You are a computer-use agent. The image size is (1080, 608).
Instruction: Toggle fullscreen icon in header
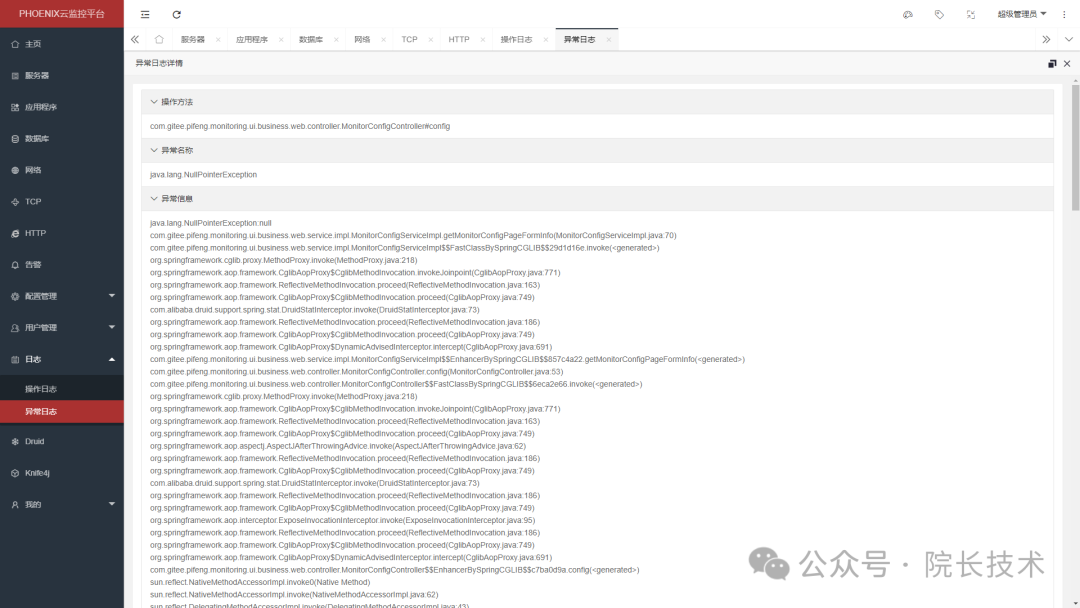pyautogui.click(x=970, y=14)
